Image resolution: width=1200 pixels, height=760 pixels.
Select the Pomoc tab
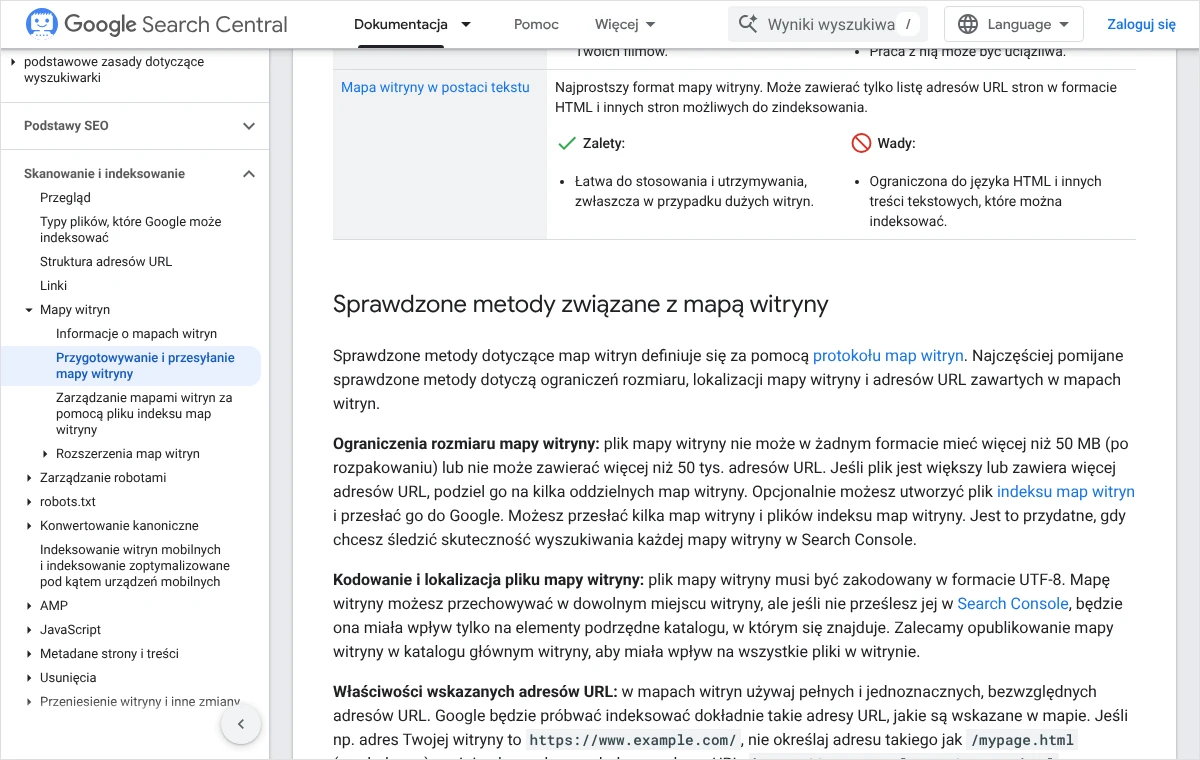point(536,24)
